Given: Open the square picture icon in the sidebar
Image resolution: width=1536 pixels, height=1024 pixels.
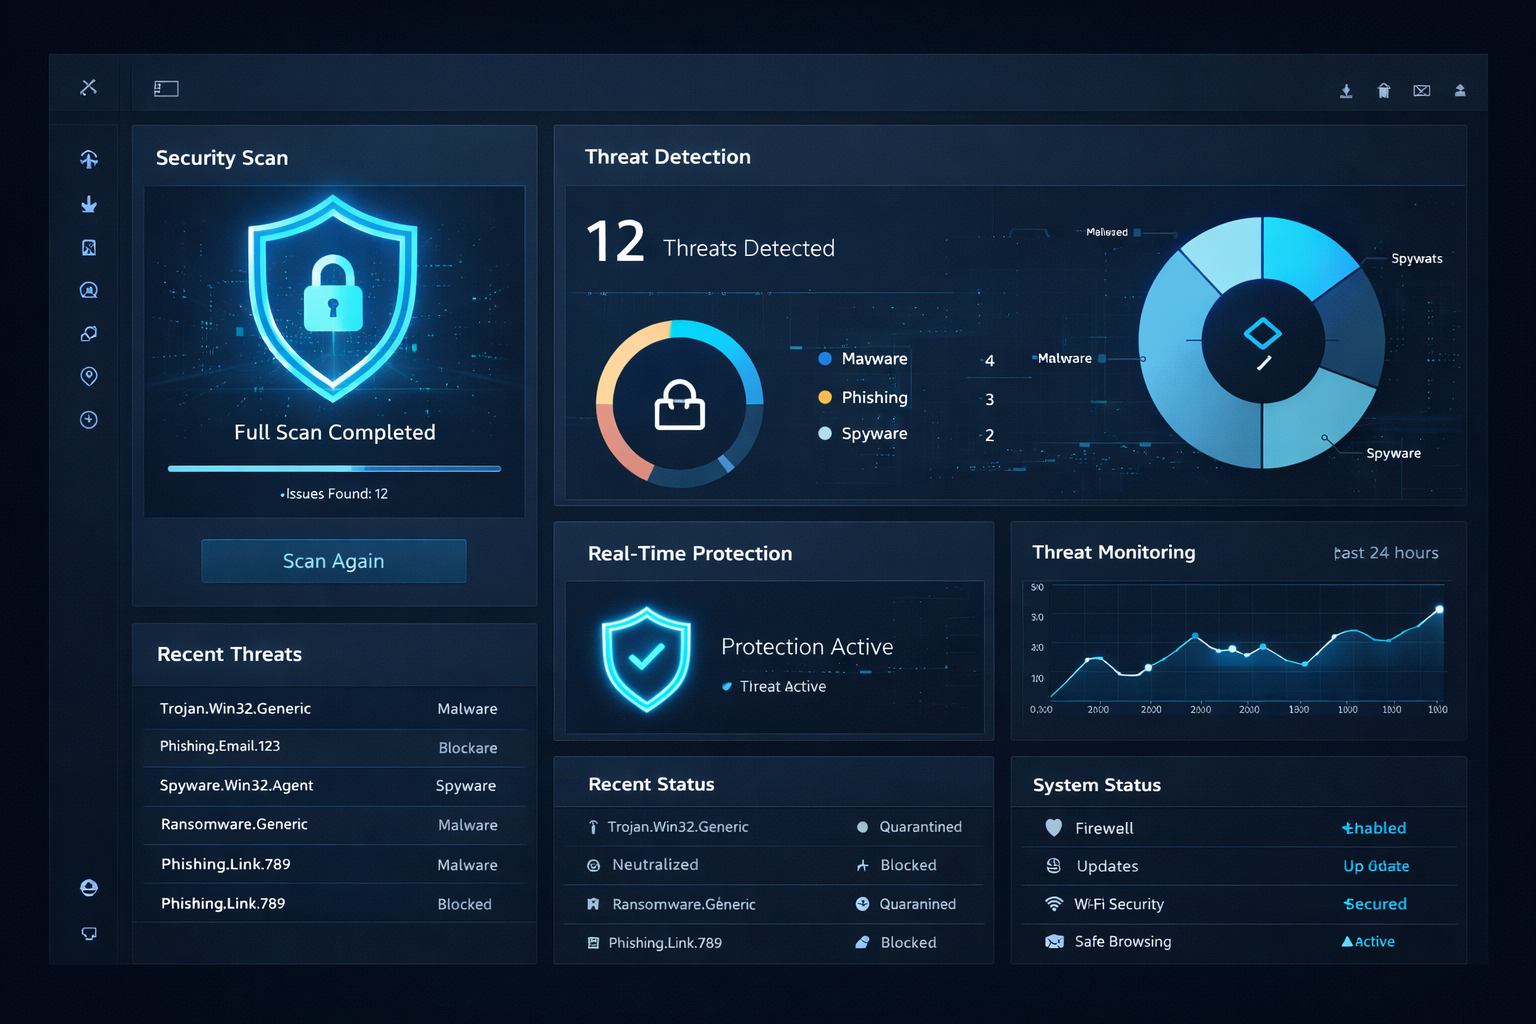Looking at the screenshot, I should [x=89, y=247].
